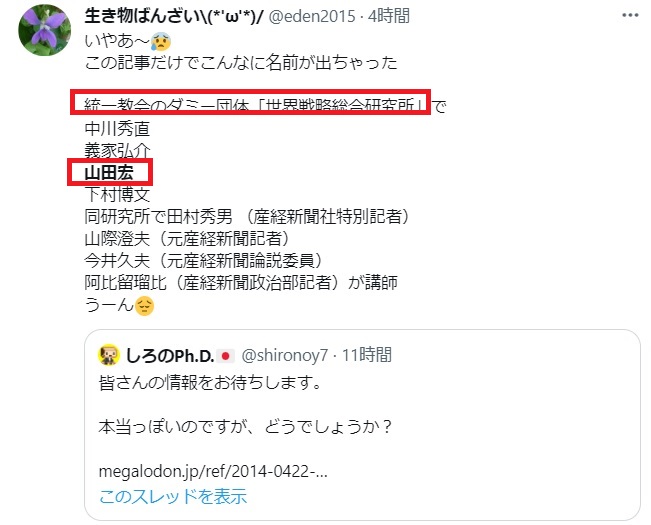Click the crying face emoji after いやあ～
Viewport: 651px width, 525px height.
pos(161,41)
